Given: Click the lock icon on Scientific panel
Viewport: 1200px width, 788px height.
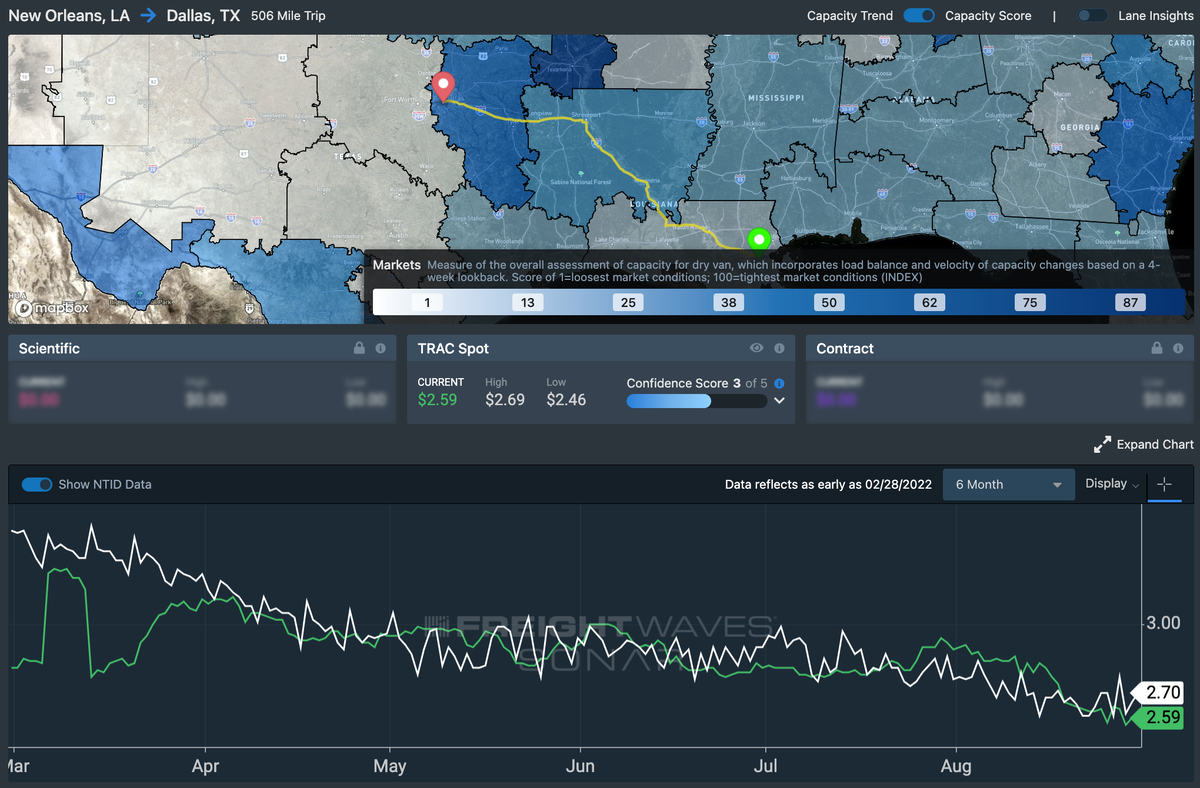Looking at the screenshot, I should tap(359, 349).
